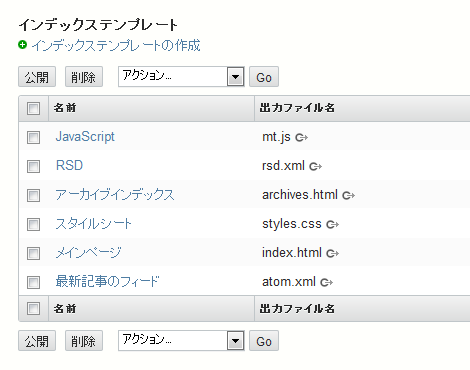
Task: Click the view icon next to styles.css
Action: click(x=332, y=224)
